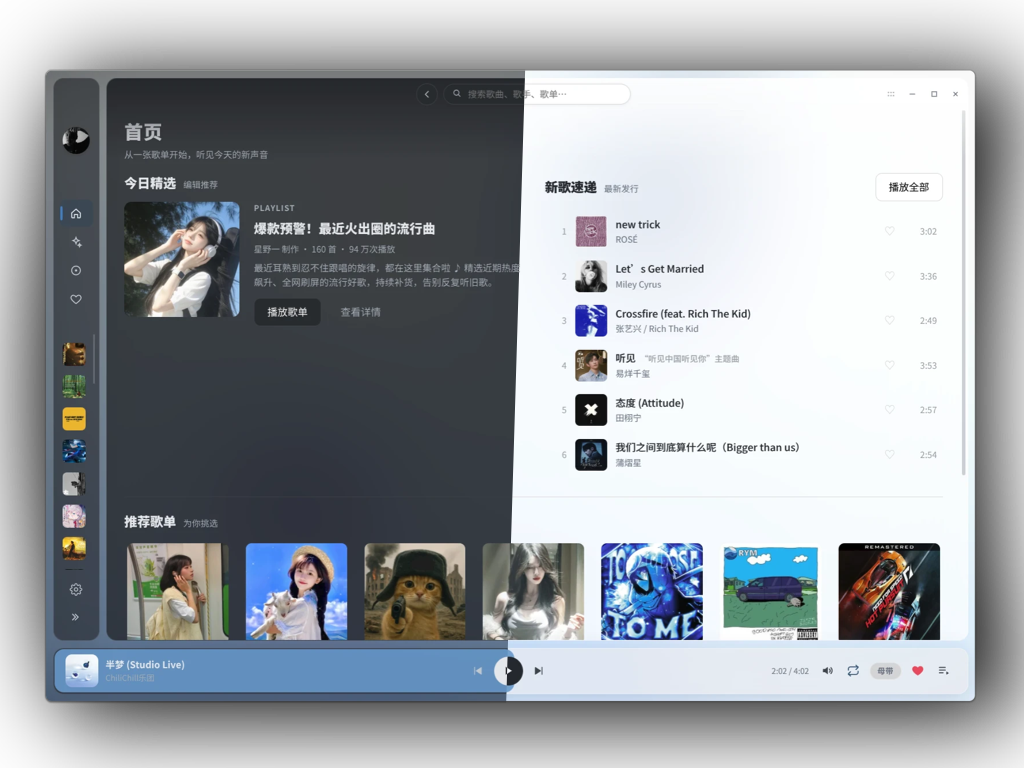Screen dimensions: 1024x768
Task: Click the 态度 album cover with X
Action: tap(591, 410)
